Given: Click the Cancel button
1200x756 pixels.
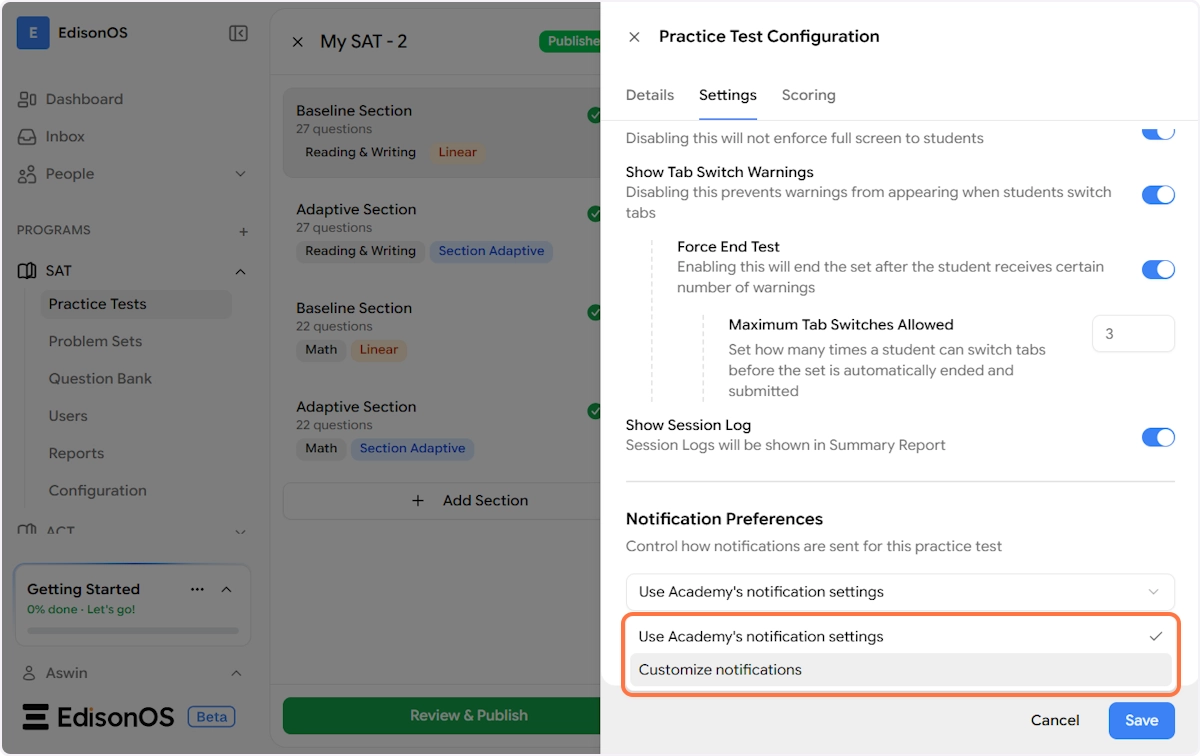Looking at the screenshot, I should pos(1055,720).
